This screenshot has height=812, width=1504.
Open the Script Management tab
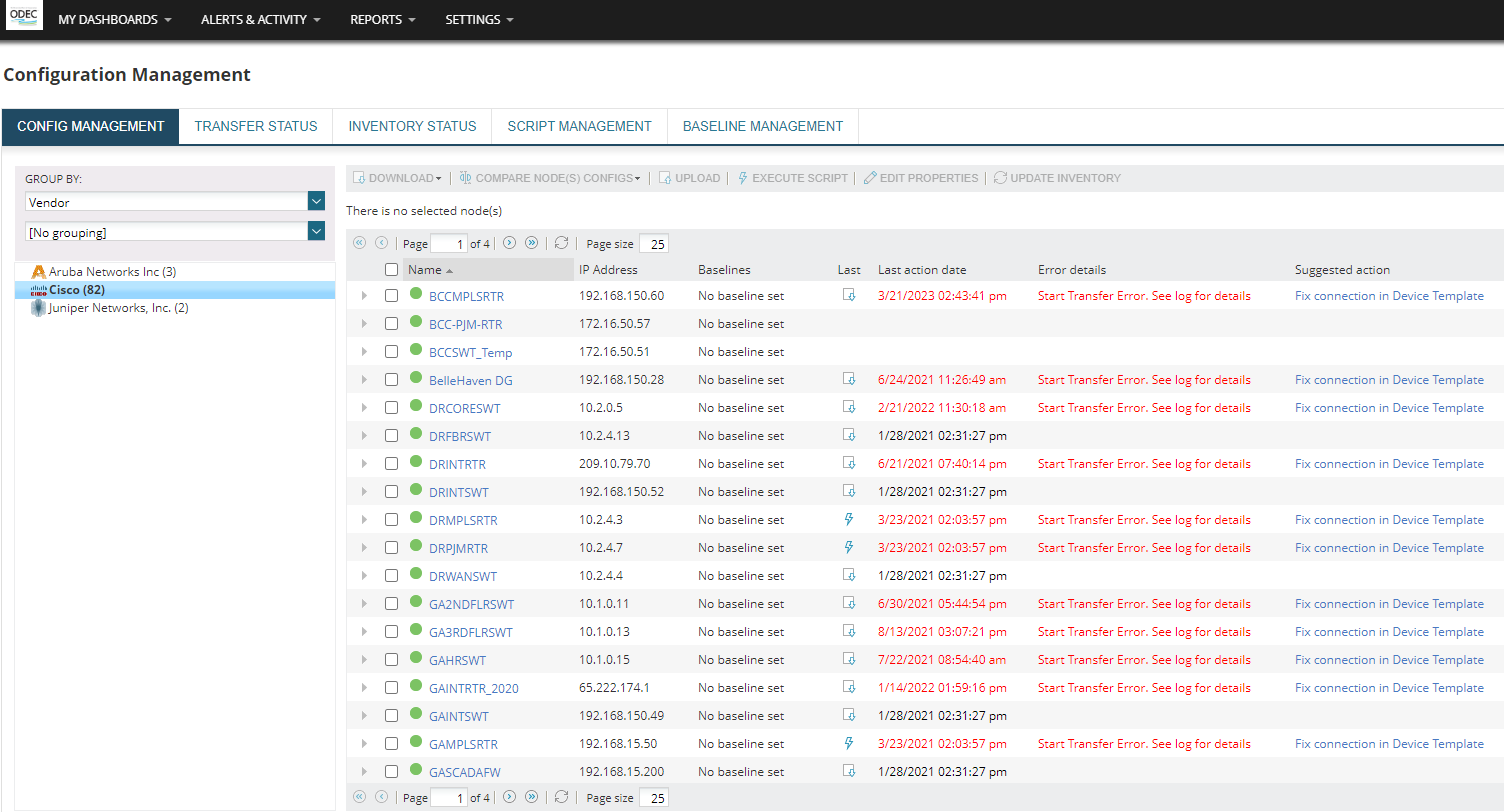point(579,126)
